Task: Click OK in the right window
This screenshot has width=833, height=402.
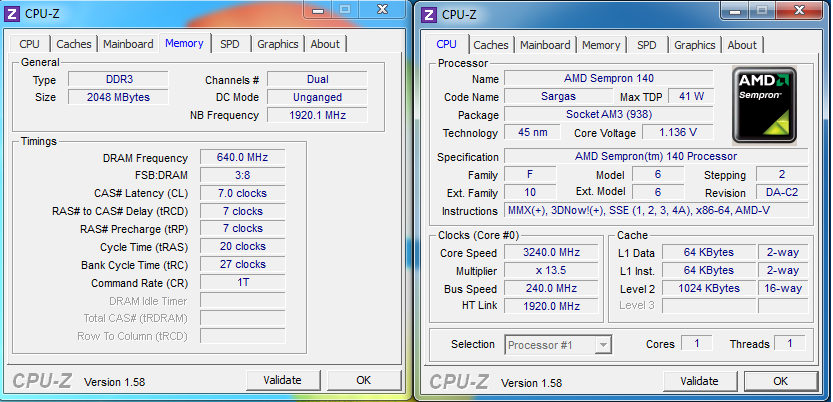Action: (x=780, y=381)
